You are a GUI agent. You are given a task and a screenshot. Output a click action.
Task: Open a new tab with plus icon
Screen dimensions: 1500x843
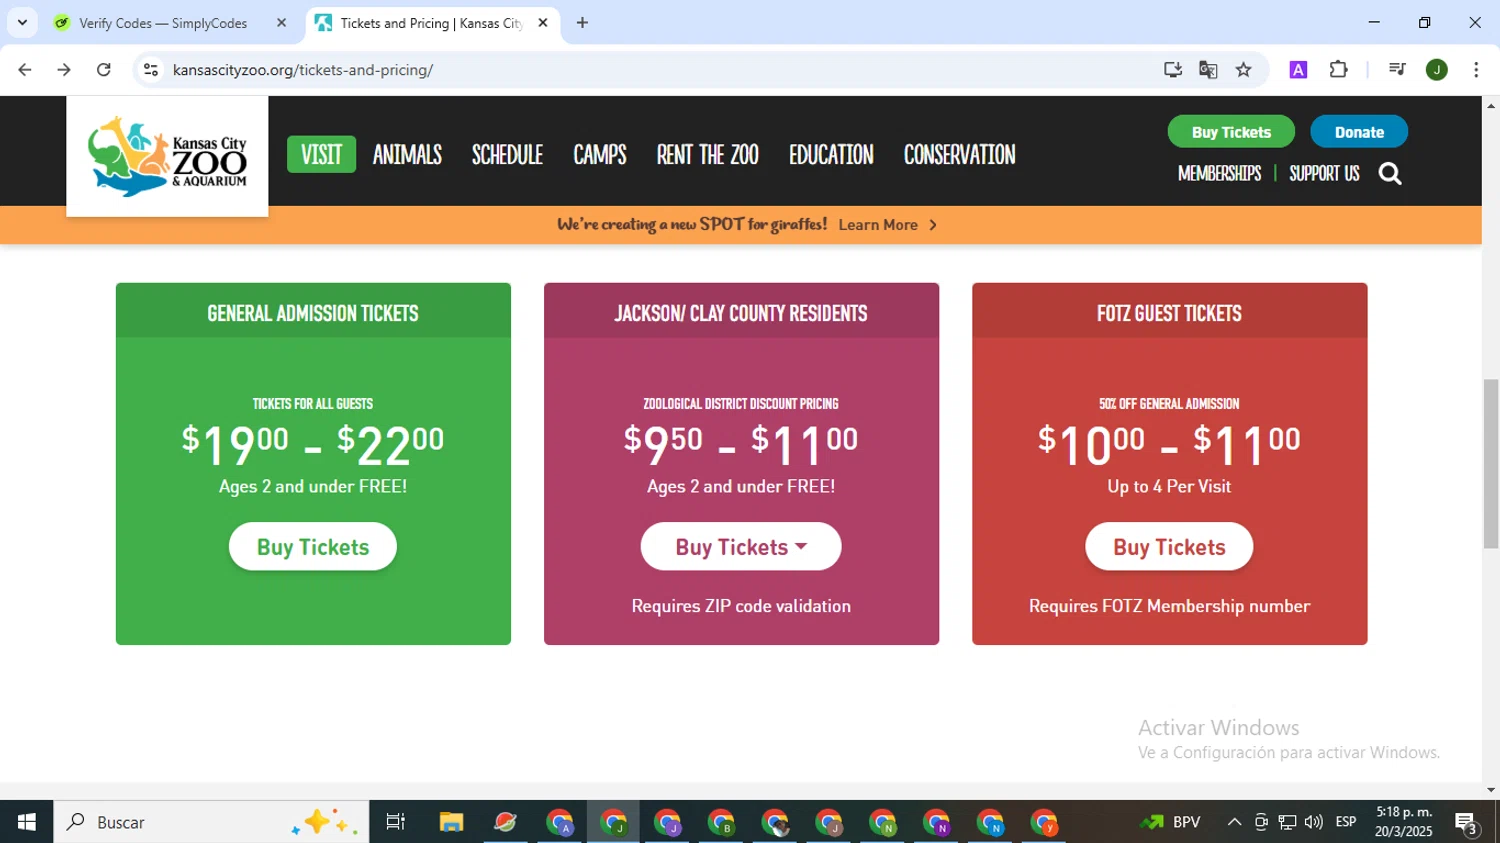pyautogui.click(x=582, y=23)
